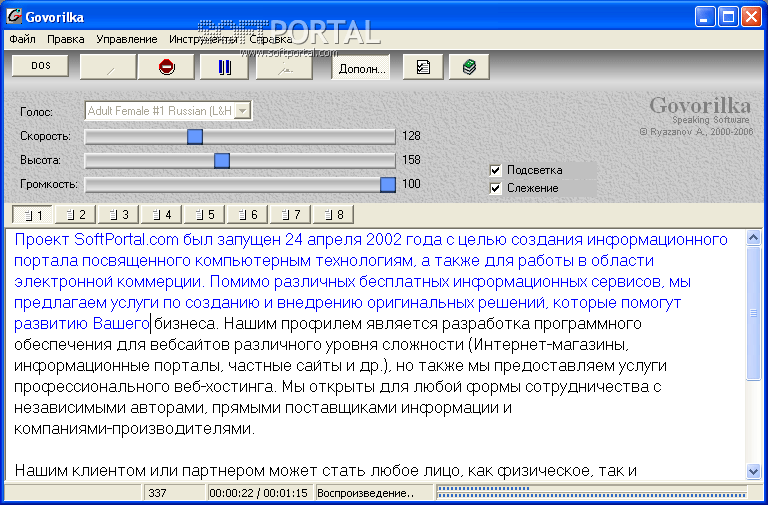
Task: Click the word 'компаниями-производителями' in text
Action: 133,429
